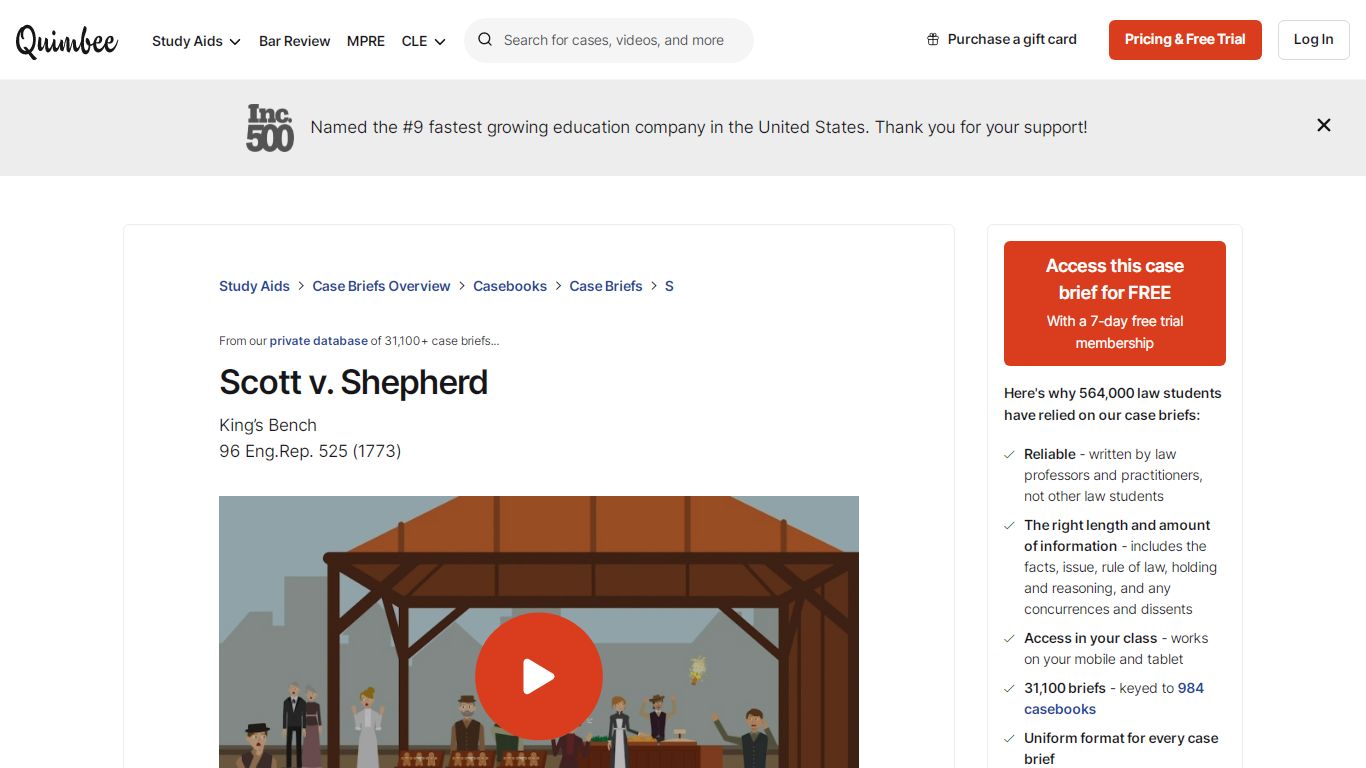Click the Pricing & Free Trial button
The width and height of the screenshot is (1366, 768).
click(x=1185, y=40)
